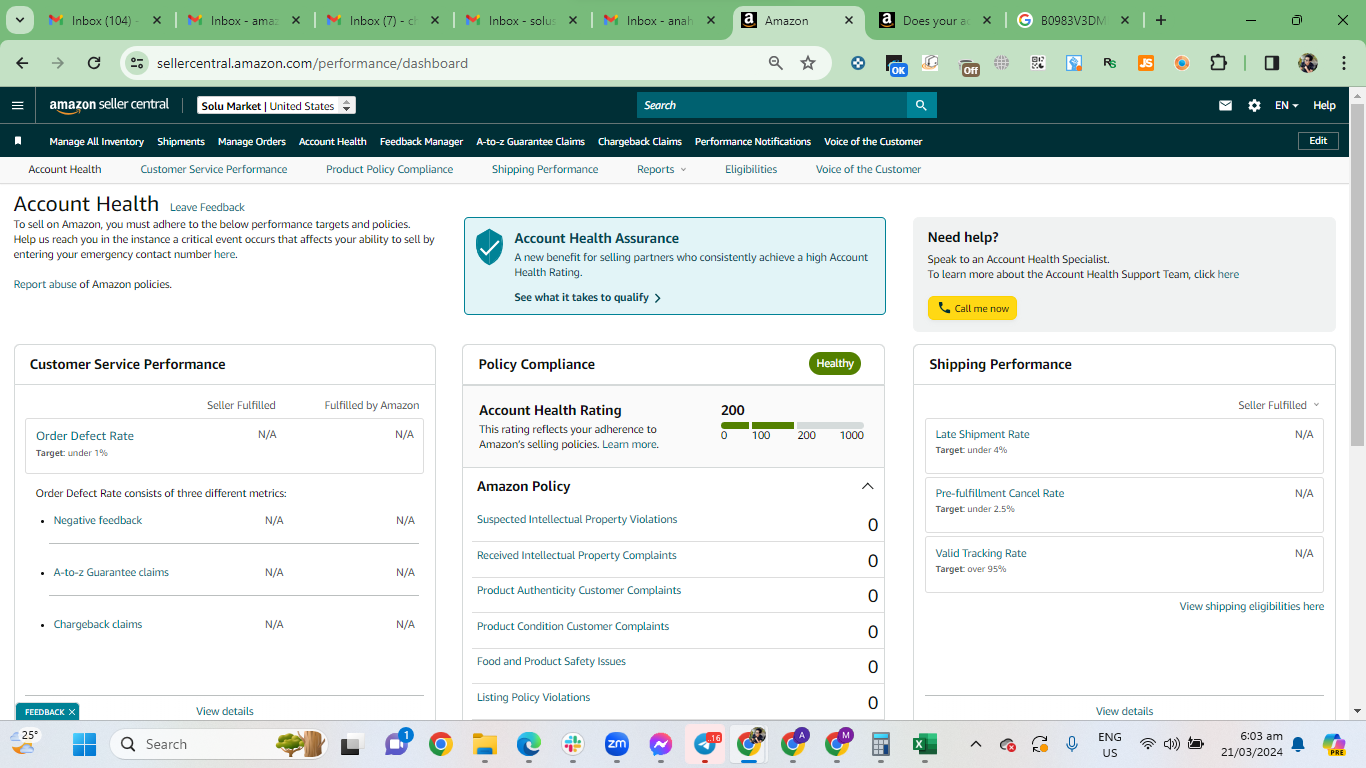This screenshot has width=1366, height=768.
Task: Click the Seller Central search field
Action: pyautogui.click(x=772, y=105)
